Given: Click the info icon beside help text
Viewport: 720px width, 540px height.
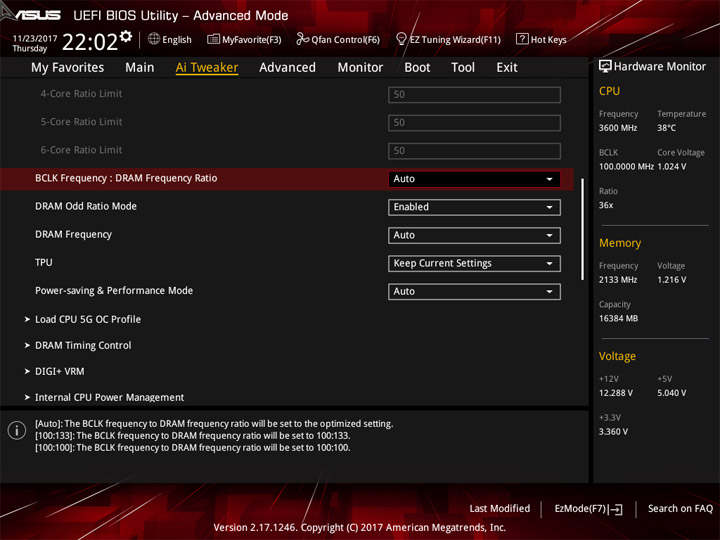Looking at the screenshot, I should coord(17,430).
